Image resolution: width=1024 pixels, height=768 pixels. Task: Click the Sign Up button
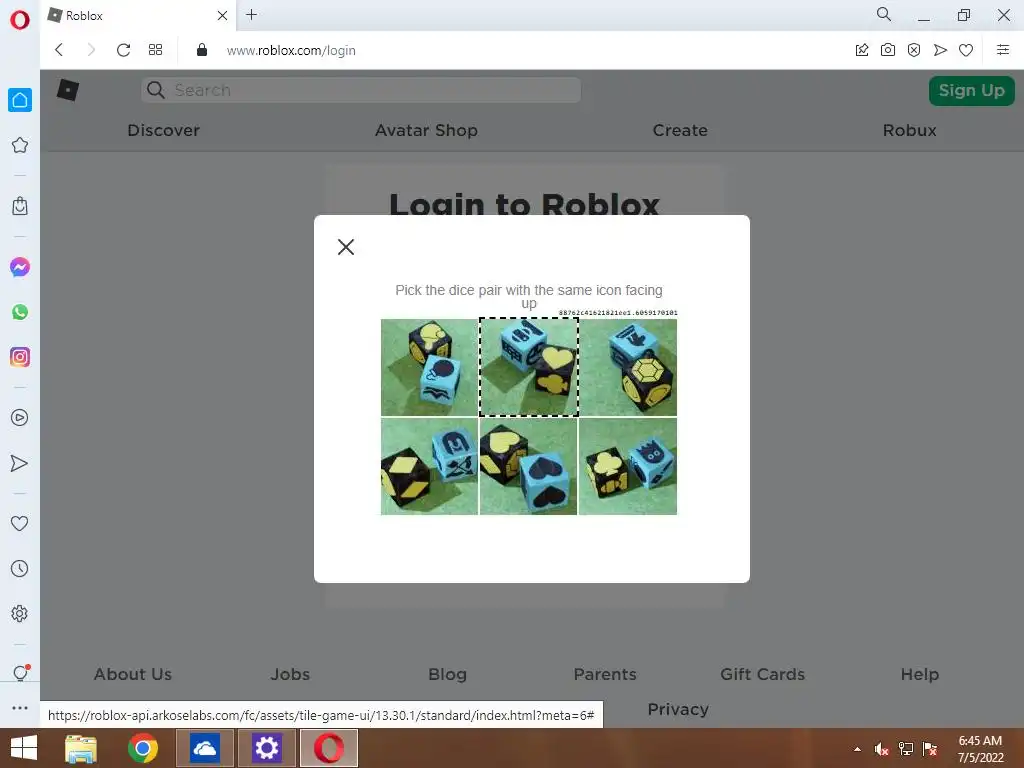971,90
